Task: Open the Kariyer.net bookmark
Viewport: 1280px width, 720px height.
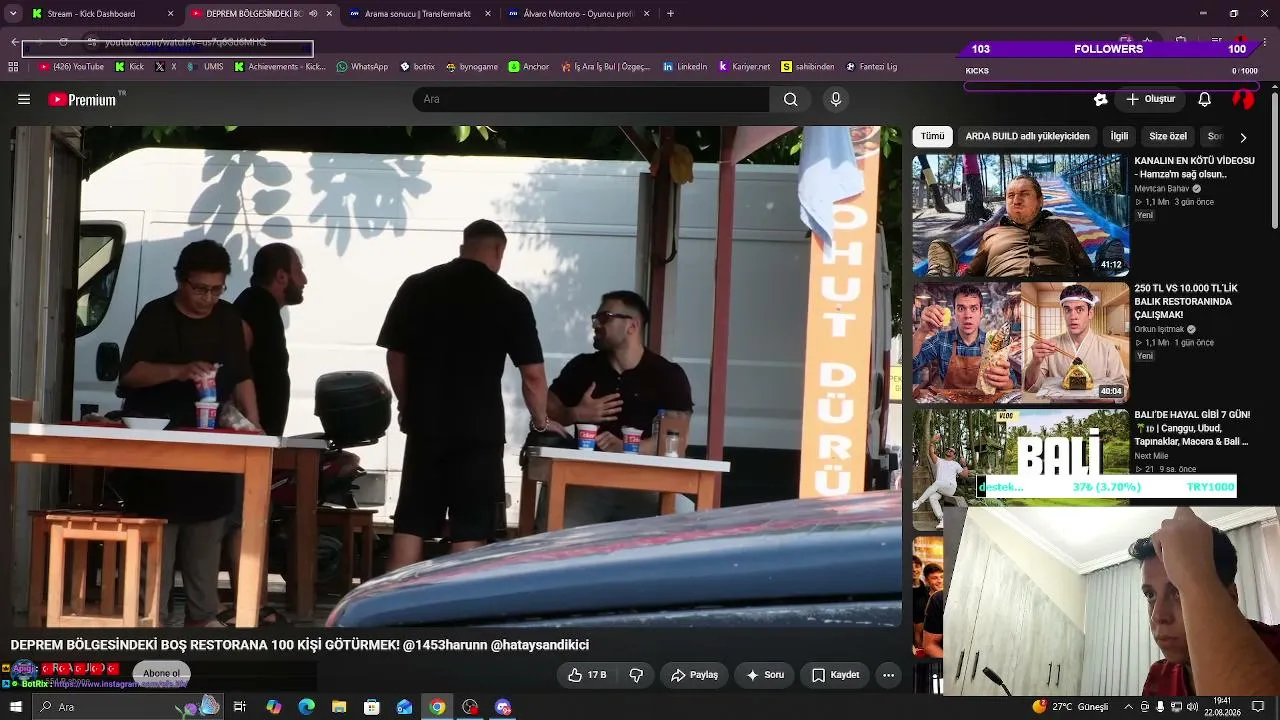Action: 744,67
